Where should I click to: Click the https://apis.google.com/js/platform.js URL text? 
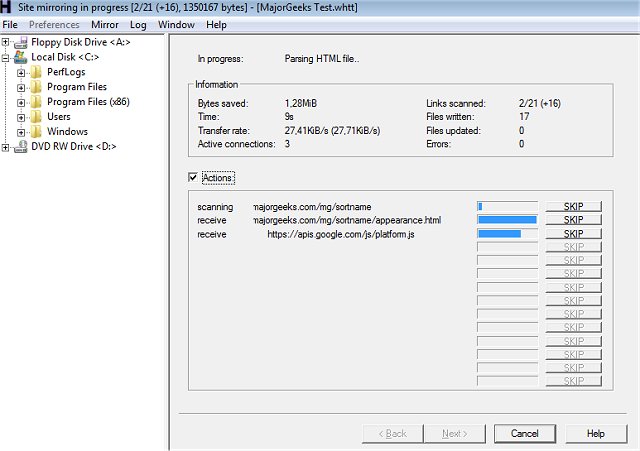341,234
